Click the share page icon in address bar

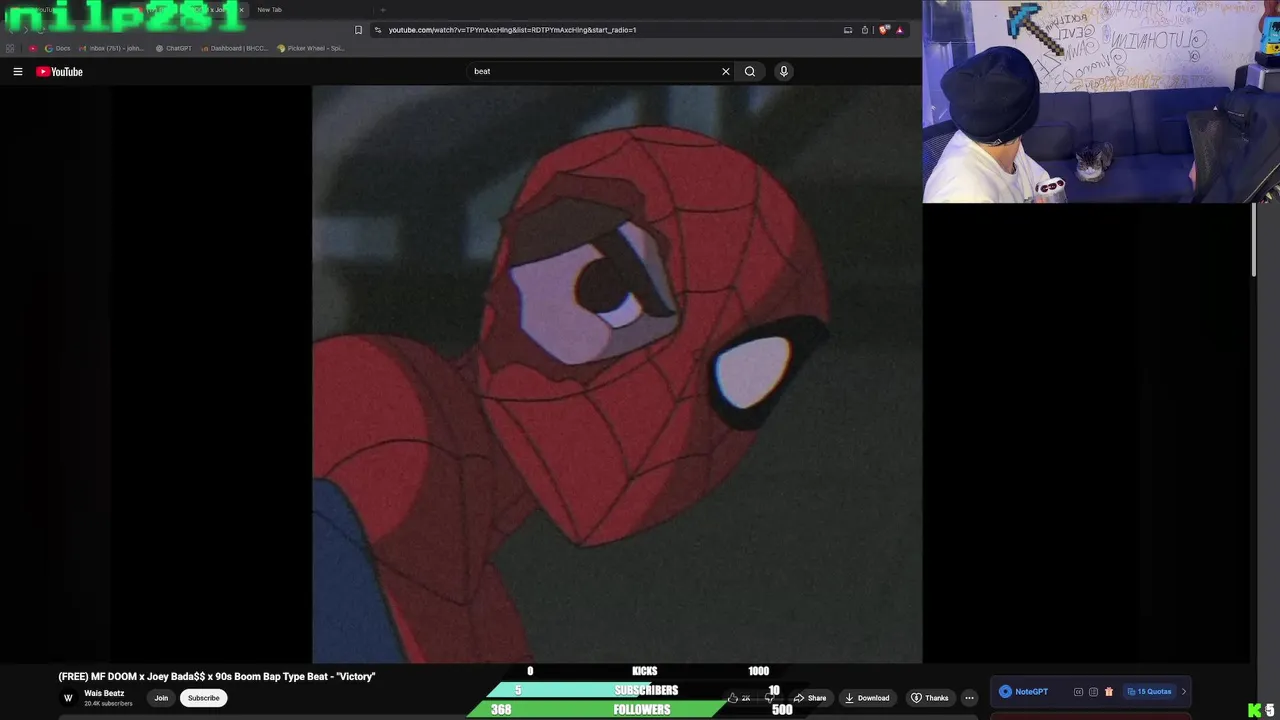point(865,30)
